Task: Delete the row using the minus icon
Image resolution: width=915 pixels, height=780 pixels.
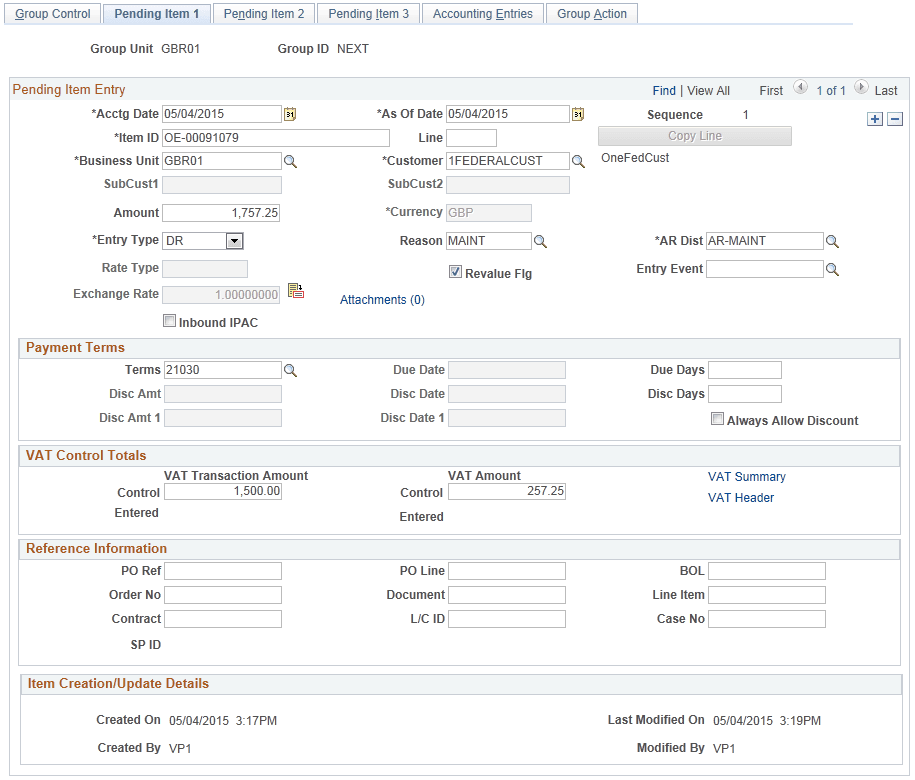Action: pyautogui.click(x=894, y=118)
